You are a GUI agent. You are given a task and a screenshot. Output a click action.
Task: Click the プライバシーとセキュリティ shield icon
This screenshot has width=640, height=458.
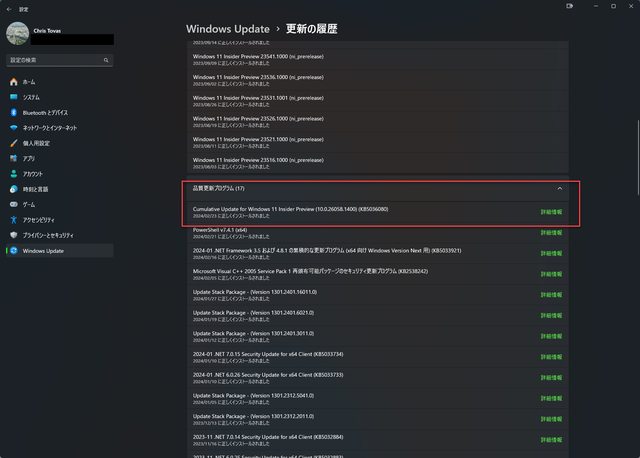coord(14,235)
